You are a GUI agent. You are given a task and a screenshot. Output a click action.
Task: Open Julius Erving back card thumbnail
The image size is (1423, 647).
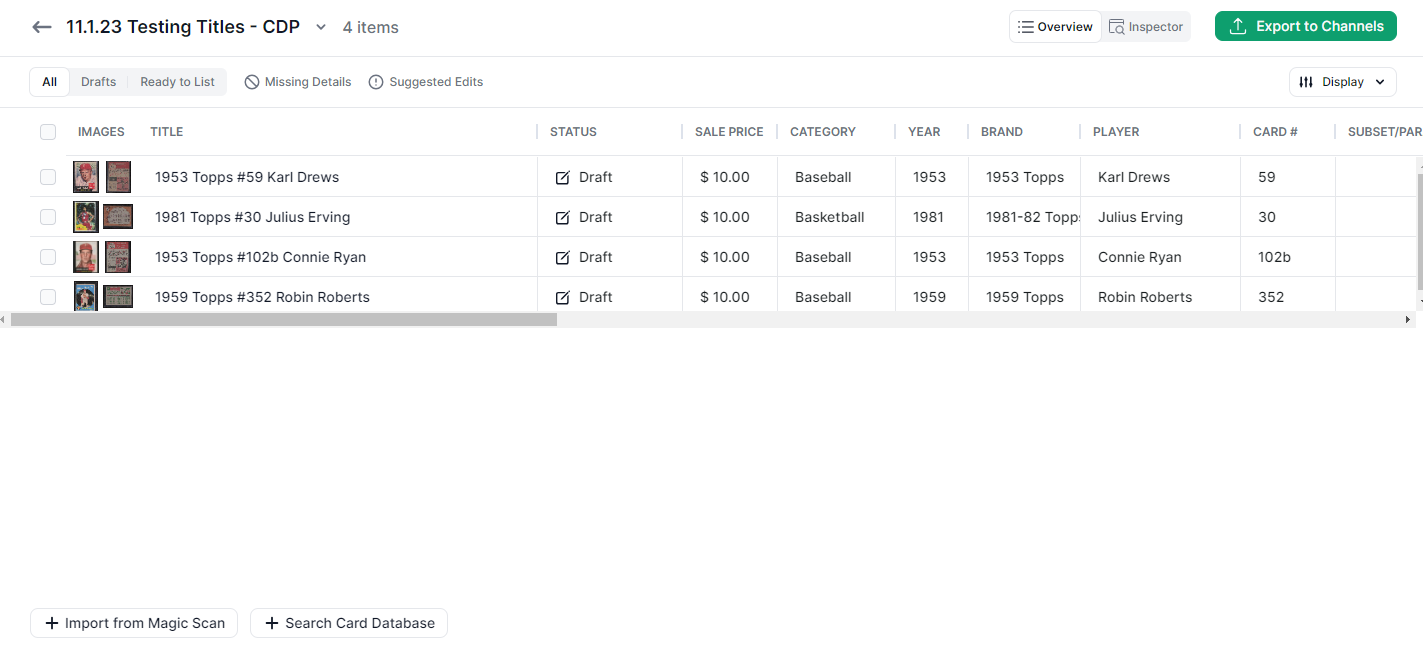[x=118, y=217]
